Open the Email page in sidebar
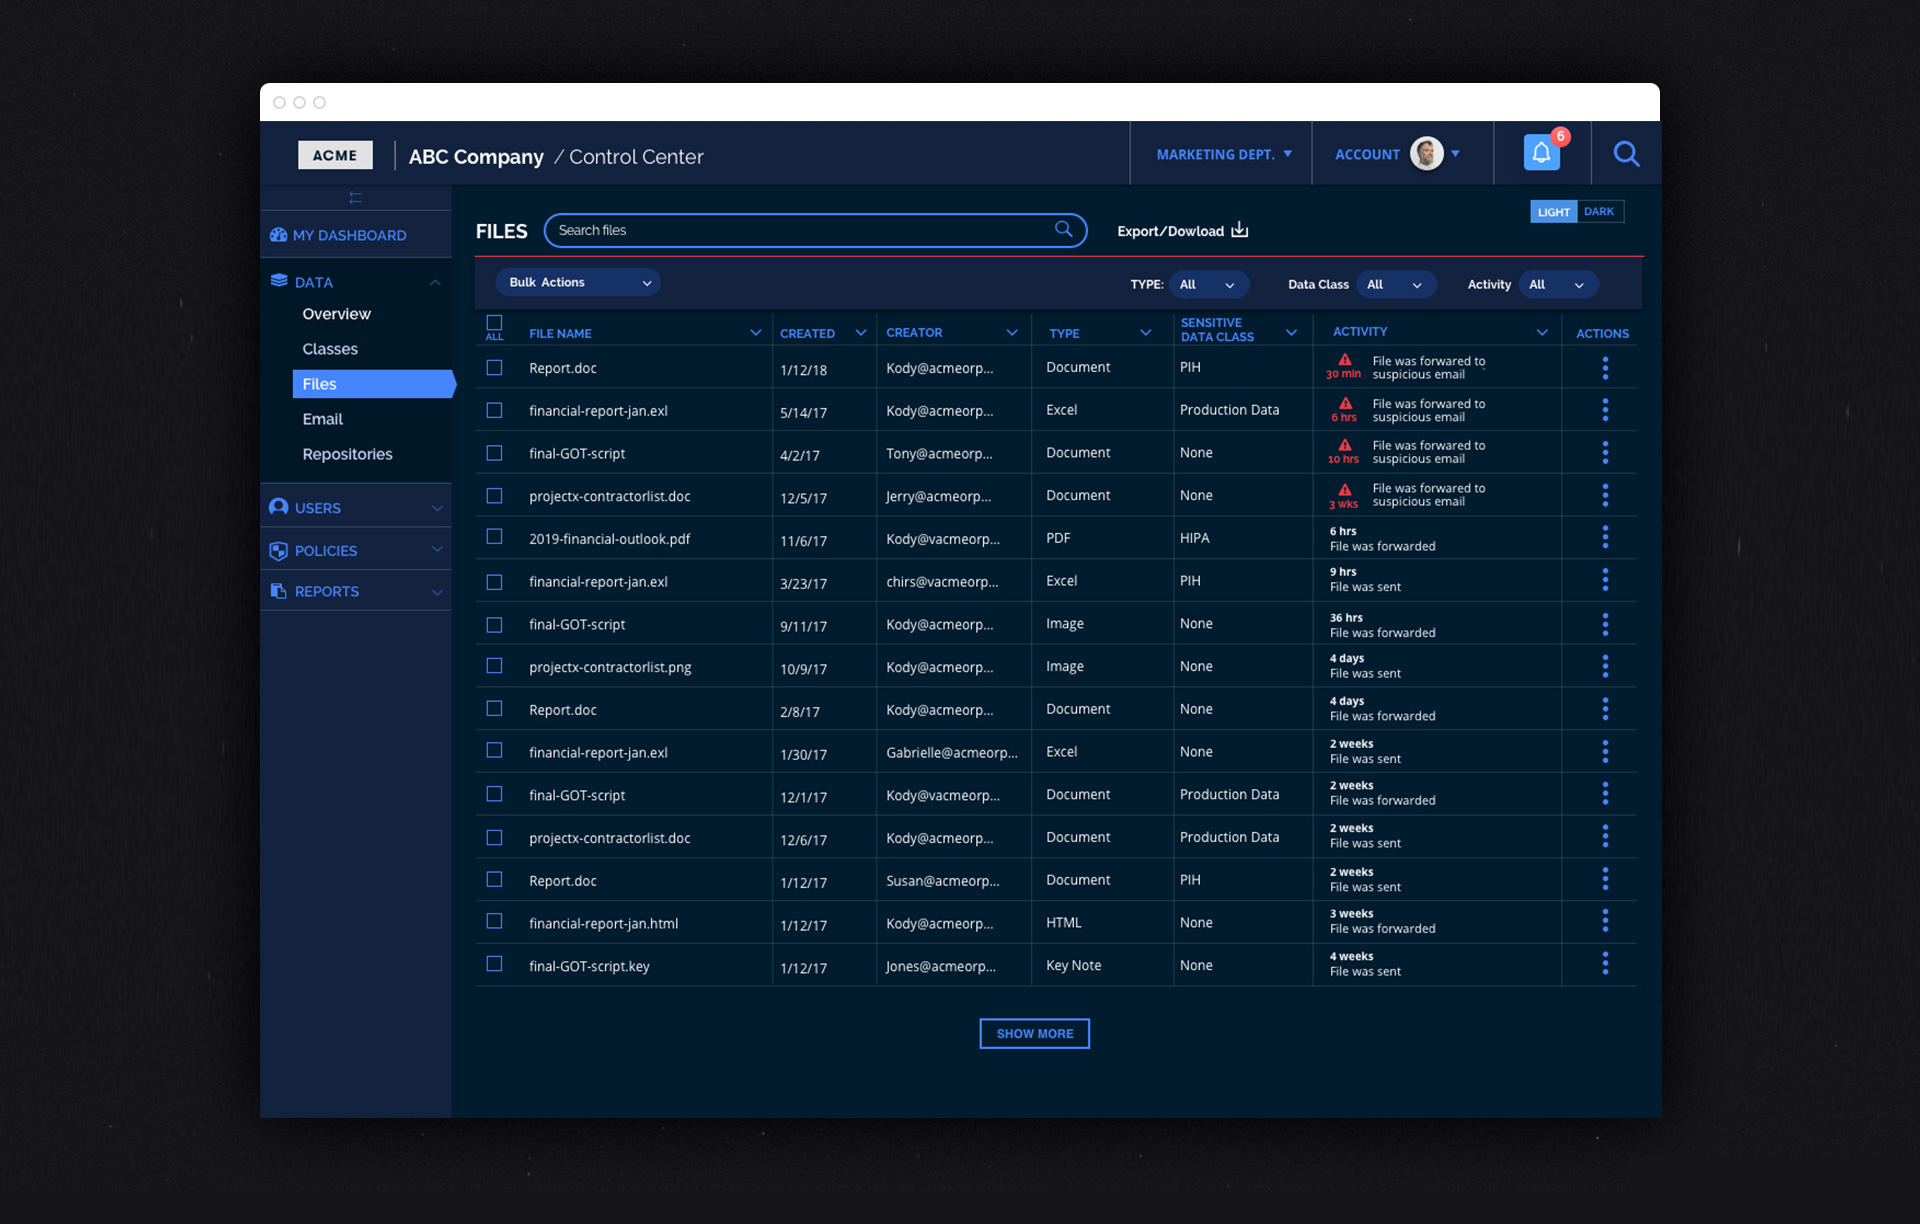The width and height of the screenshot is (1920, 1224). [x=322, y=419]
